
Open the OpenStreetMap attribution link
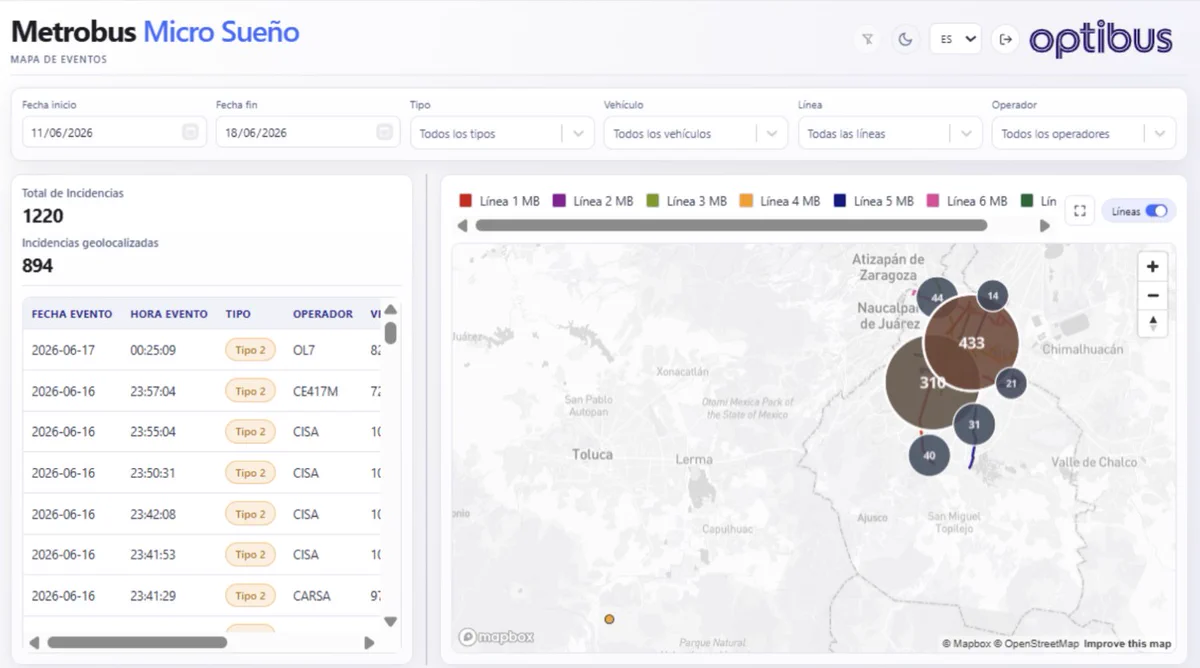(1036, 644)
